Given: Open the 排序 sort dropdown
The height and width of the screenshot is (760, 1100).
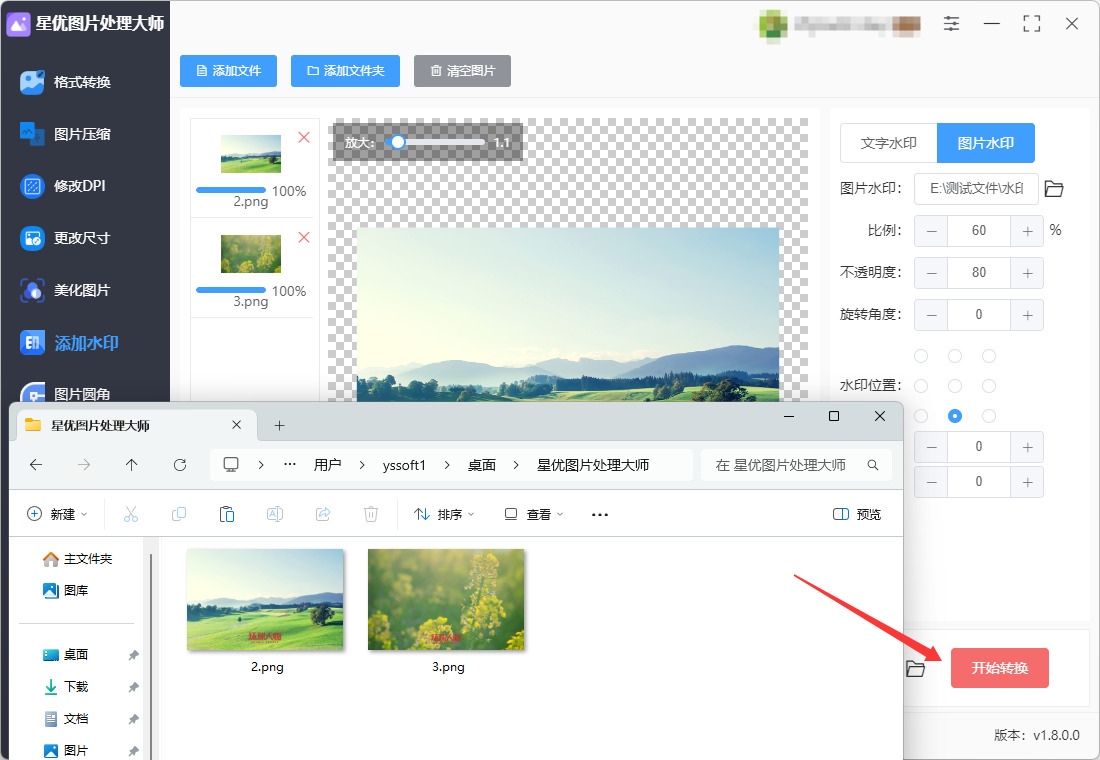Looking at the screenshot, I should [x=444, y=514].
